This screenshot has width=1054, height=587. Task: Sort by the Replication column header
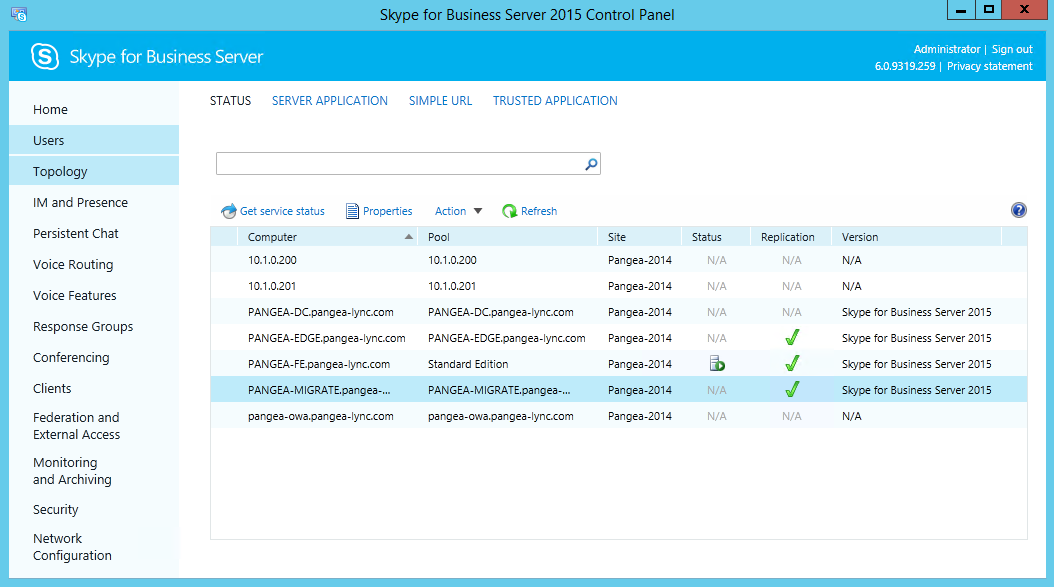(791, 237)
